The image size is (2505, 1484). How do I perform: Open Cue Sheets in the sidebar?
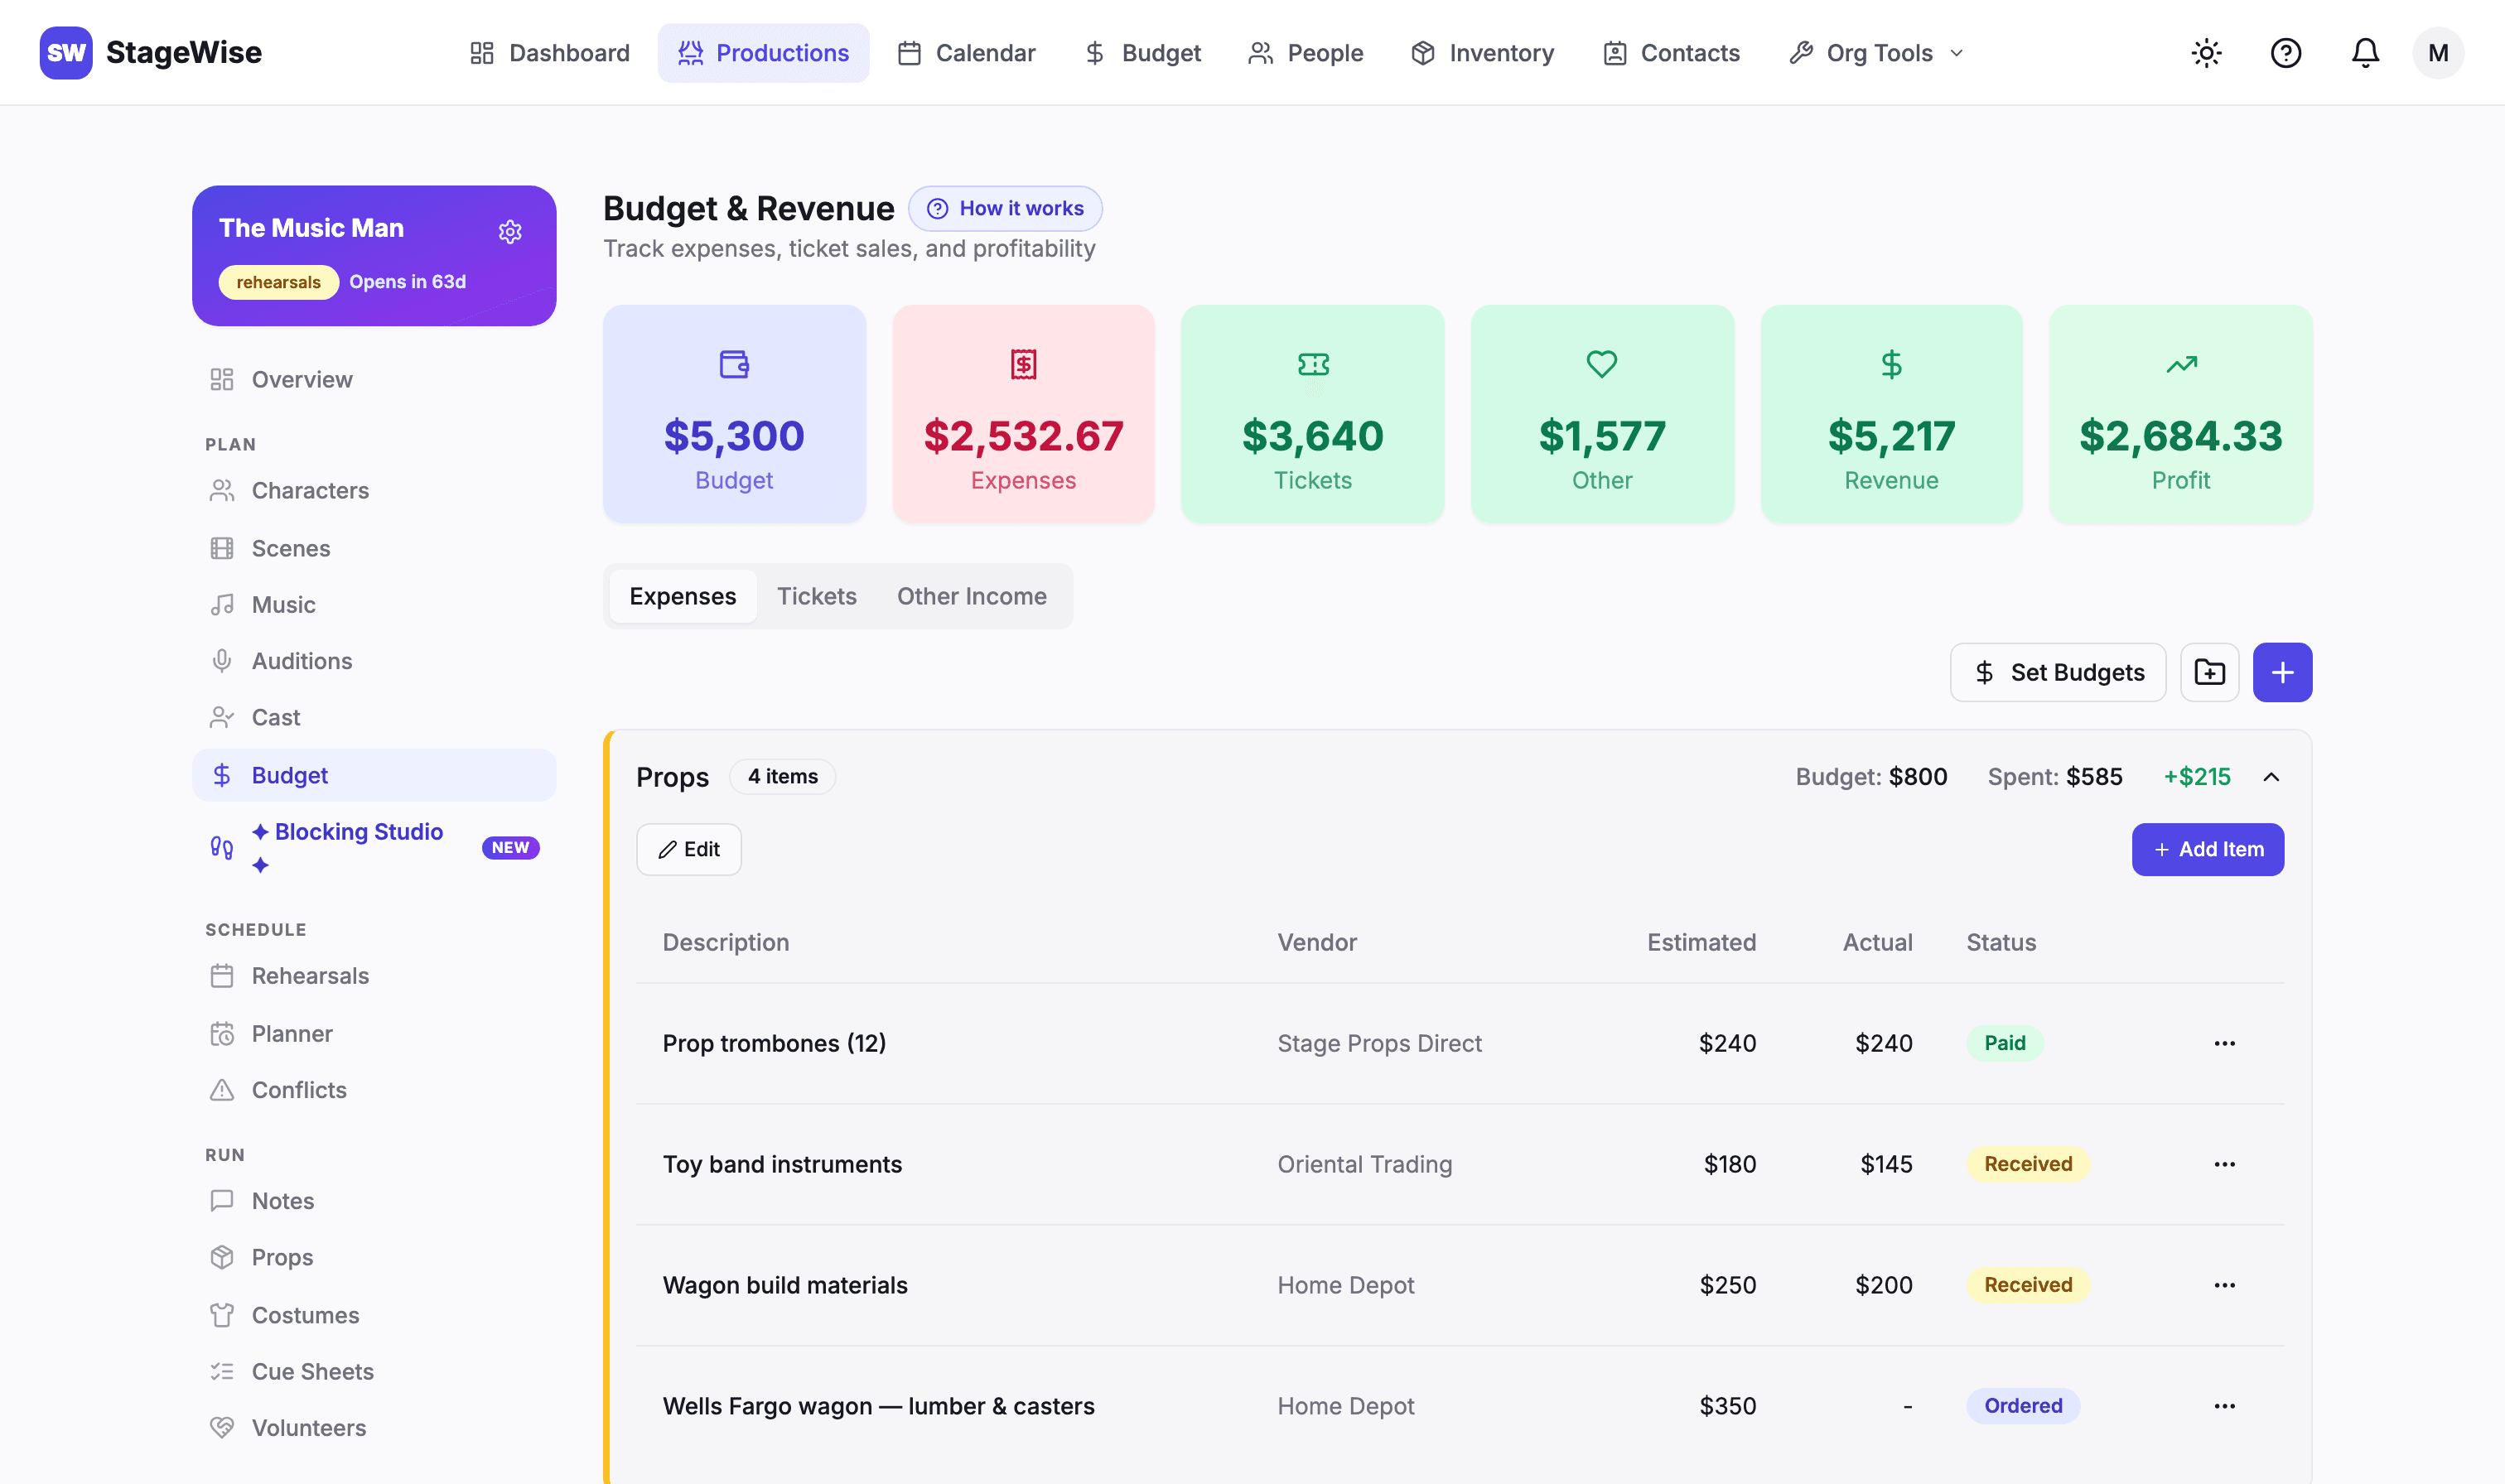point(374,1371)
